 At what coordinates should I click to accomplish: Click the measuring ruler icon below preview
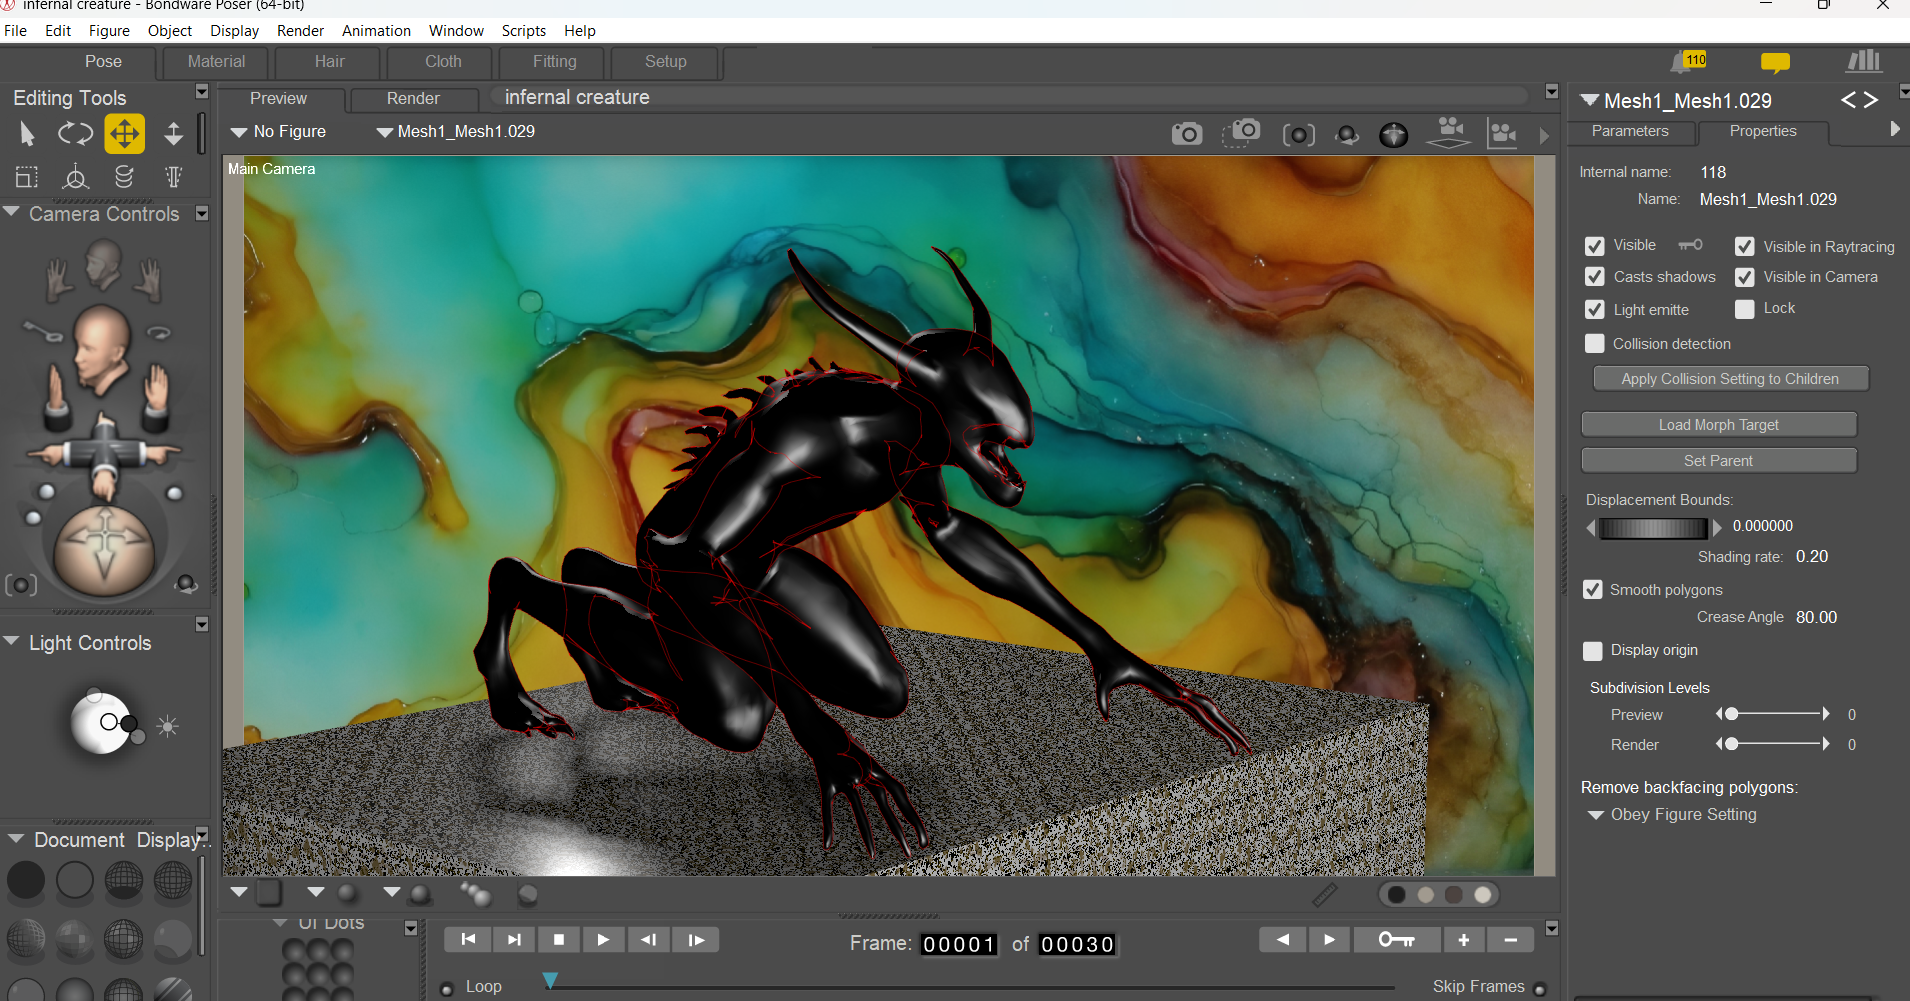pyautogui.click(x=1325, y=895)
